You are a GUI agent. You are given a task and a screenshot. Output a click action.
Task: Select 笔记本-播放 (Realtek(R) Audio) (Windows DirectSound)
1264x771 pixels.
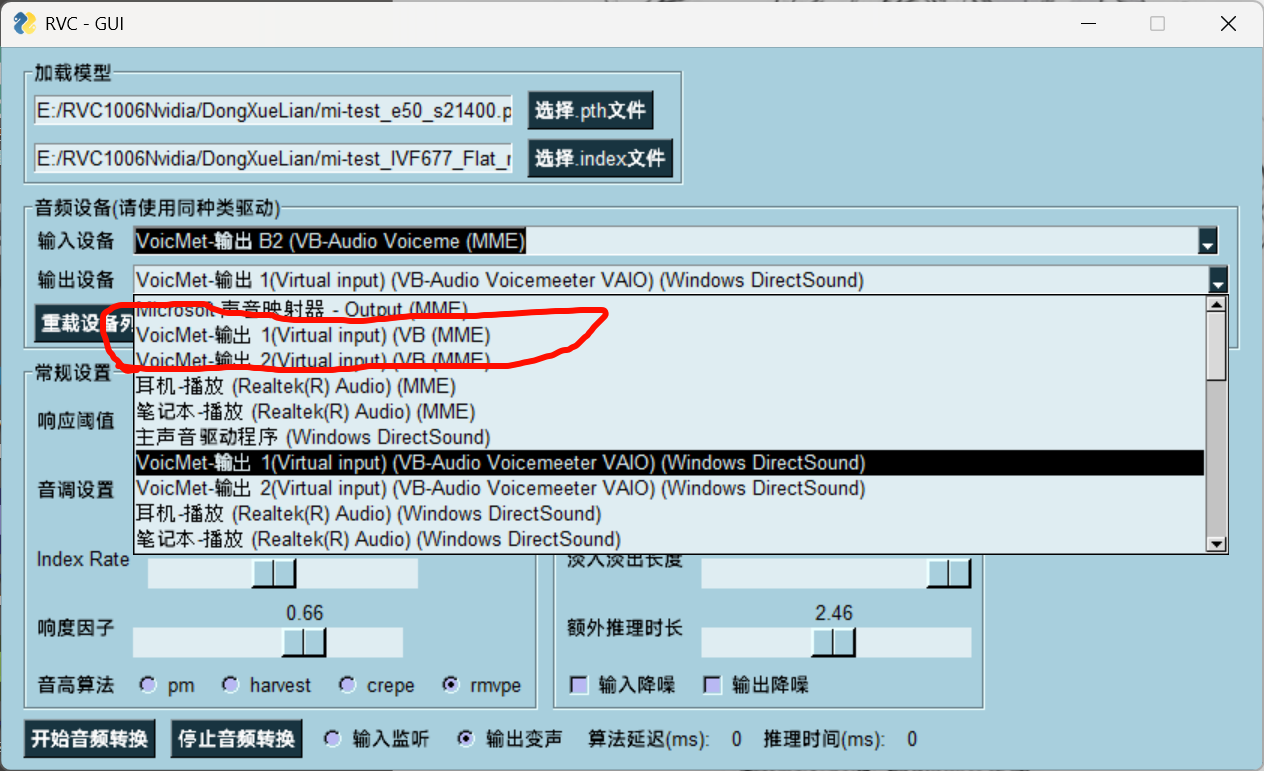(669, 539)
